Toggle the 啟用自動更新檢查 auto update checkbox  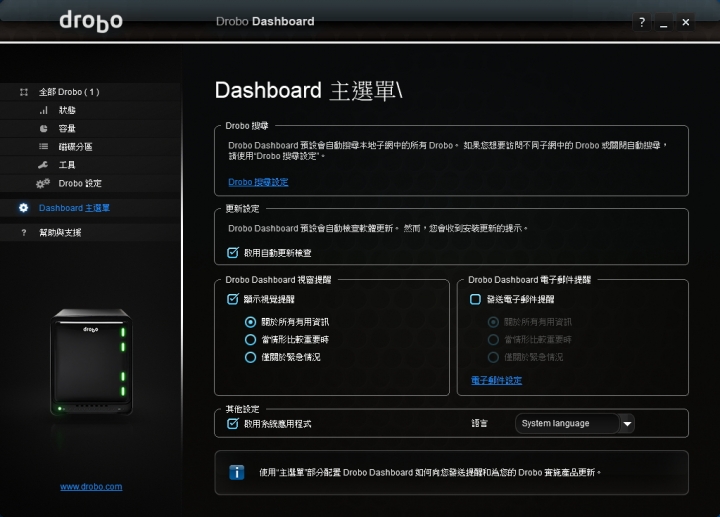point(233,253)
